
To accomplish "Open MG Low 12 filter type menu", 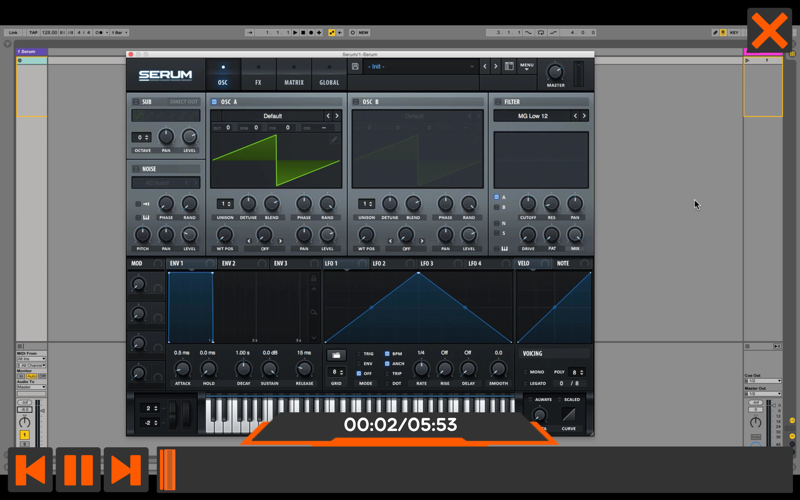I will tap(532, 116).
